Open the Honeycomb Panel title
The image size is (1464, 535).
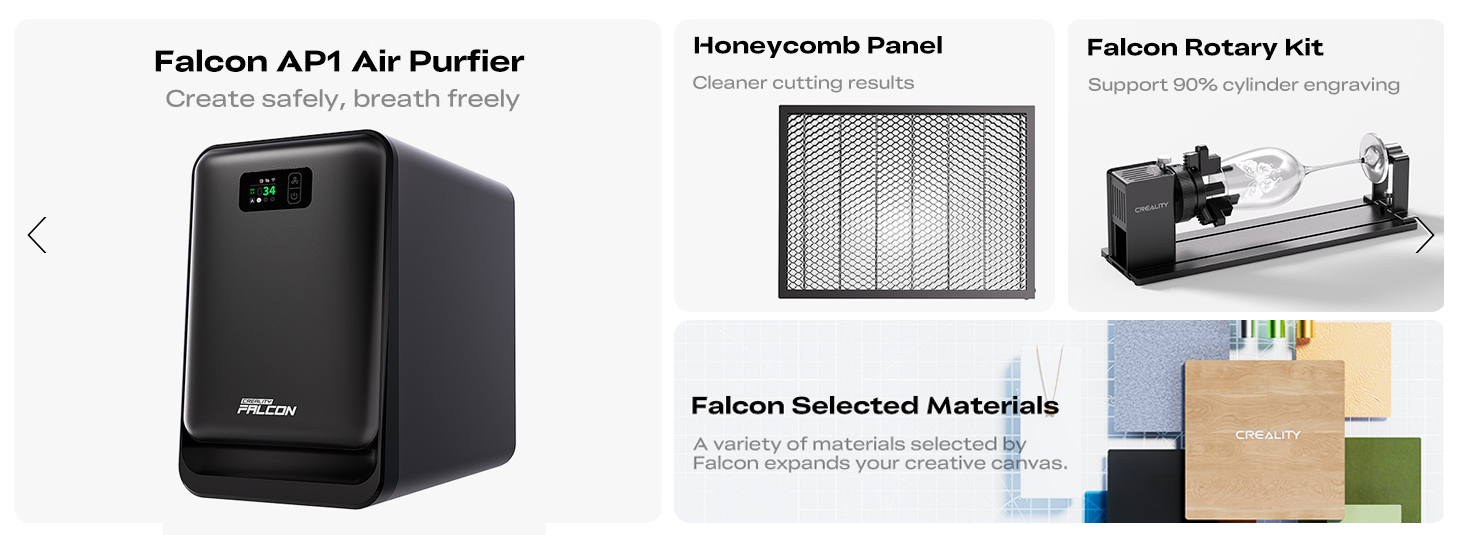coord(817,46)
